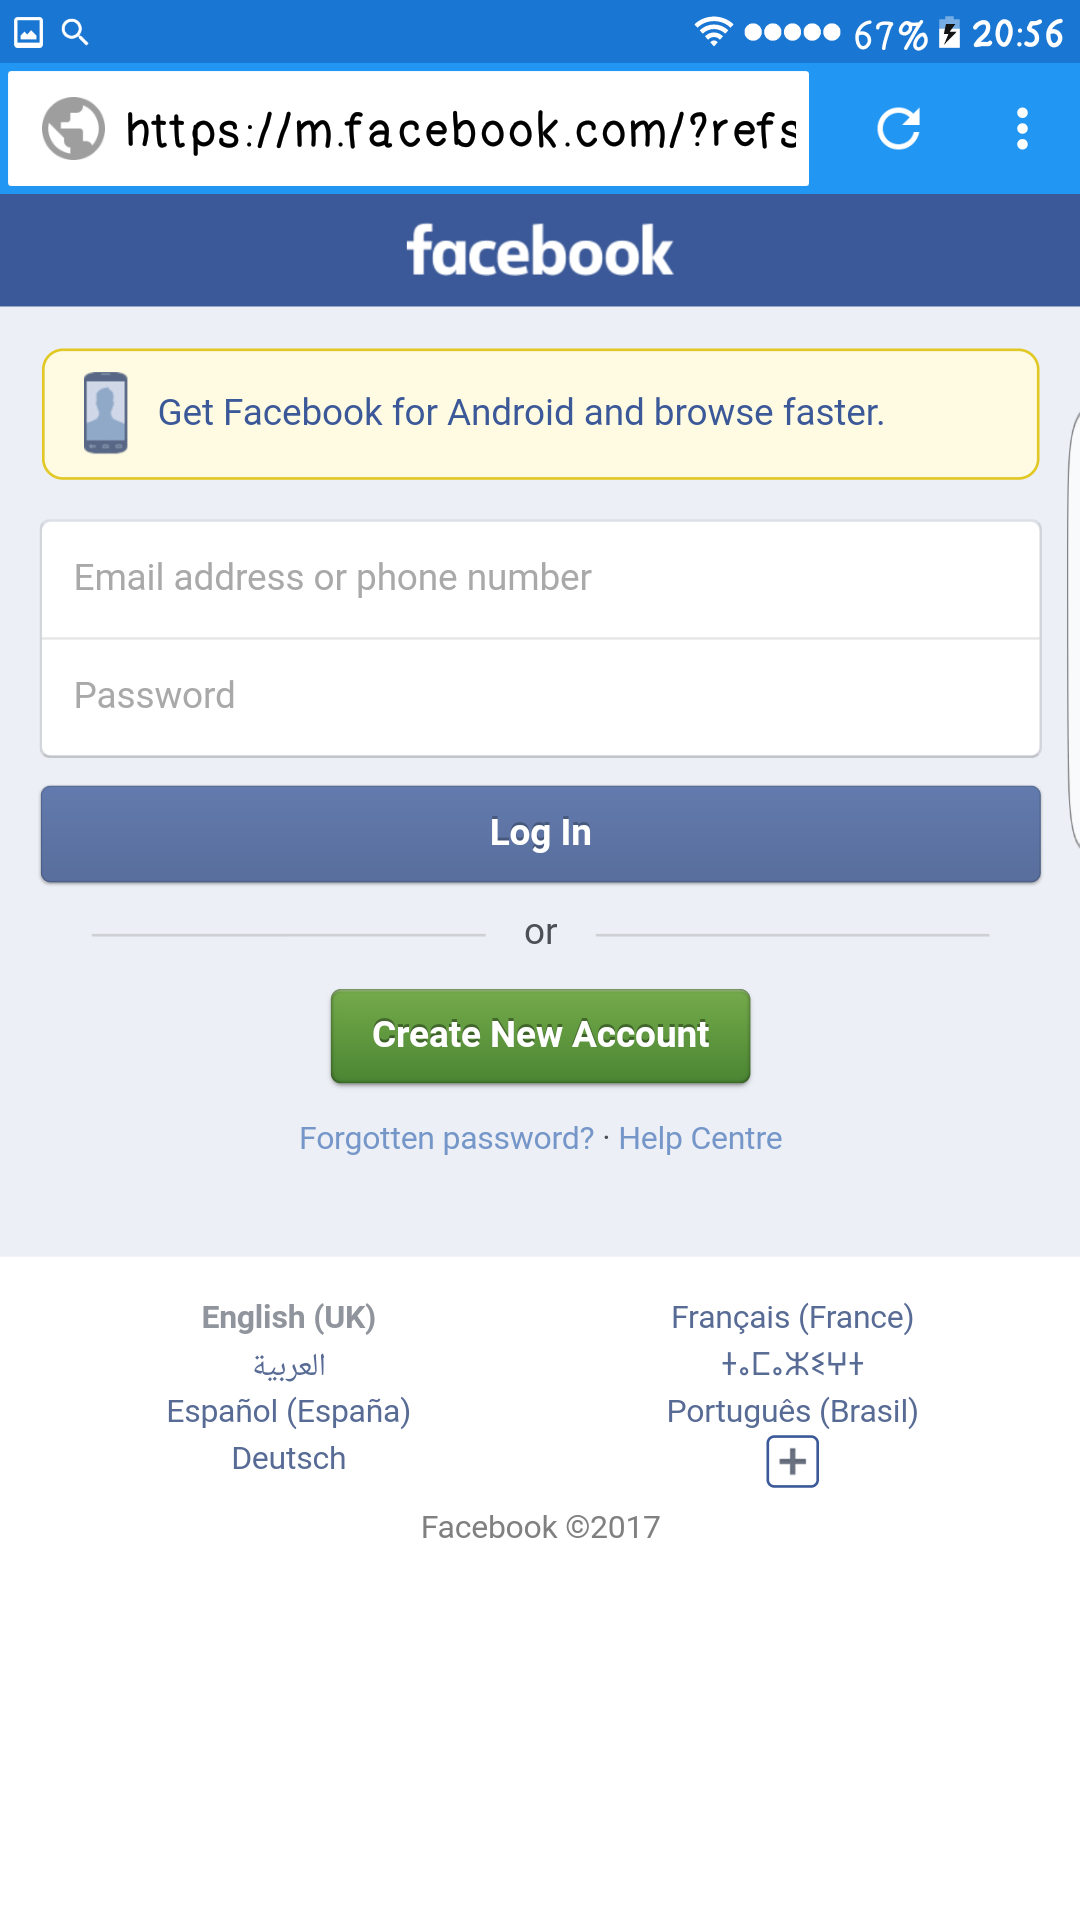Open the Help Centre link
The width and height of the screenshot is (1080, 1920).
(x=700, y=1139)
